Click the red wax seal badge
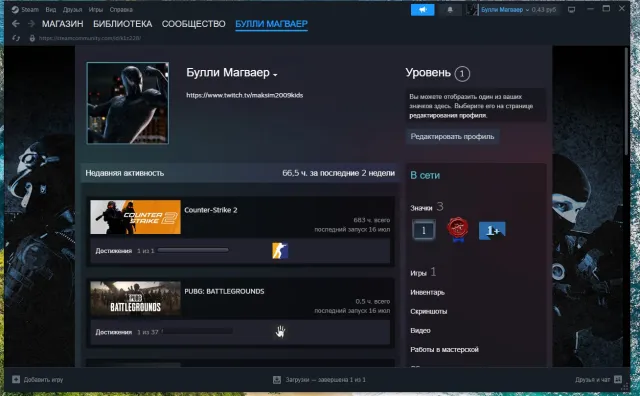640x396 pixels. (x=458, y=229)
